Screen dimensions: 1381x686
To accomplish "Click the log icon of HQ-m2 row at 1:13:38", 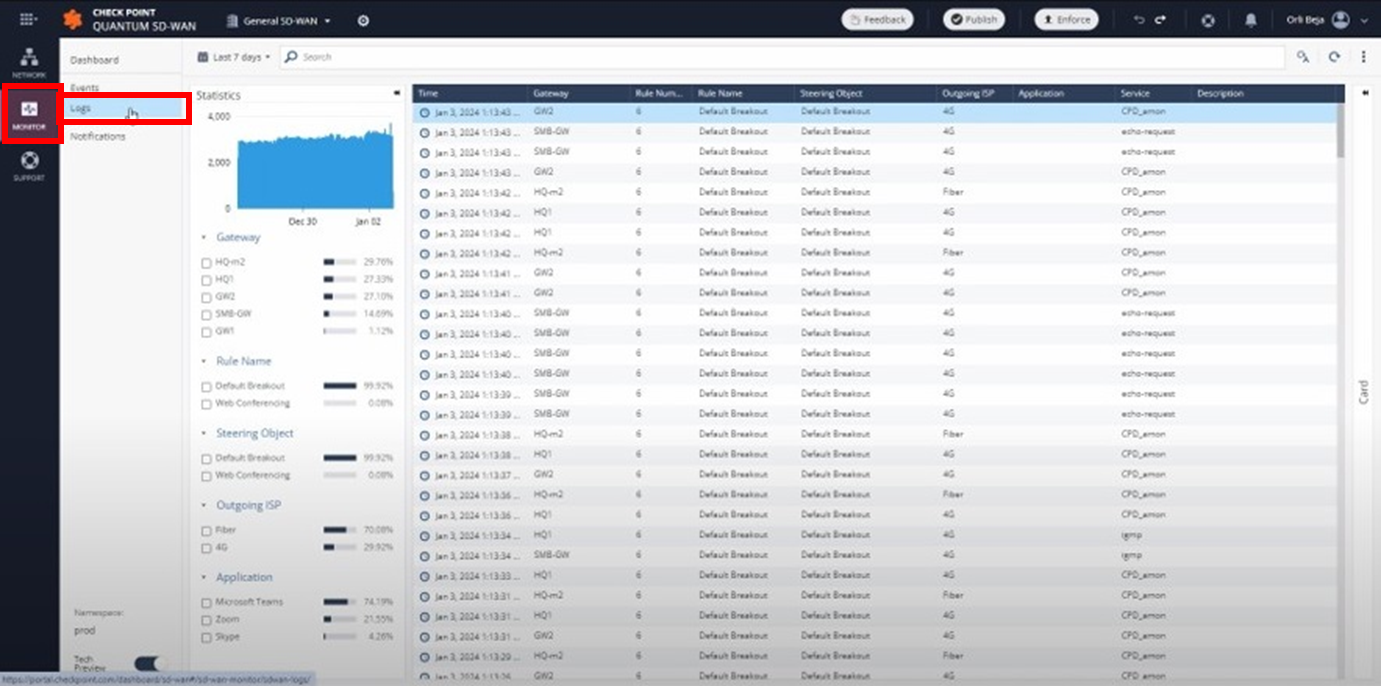I will (425, 435).
